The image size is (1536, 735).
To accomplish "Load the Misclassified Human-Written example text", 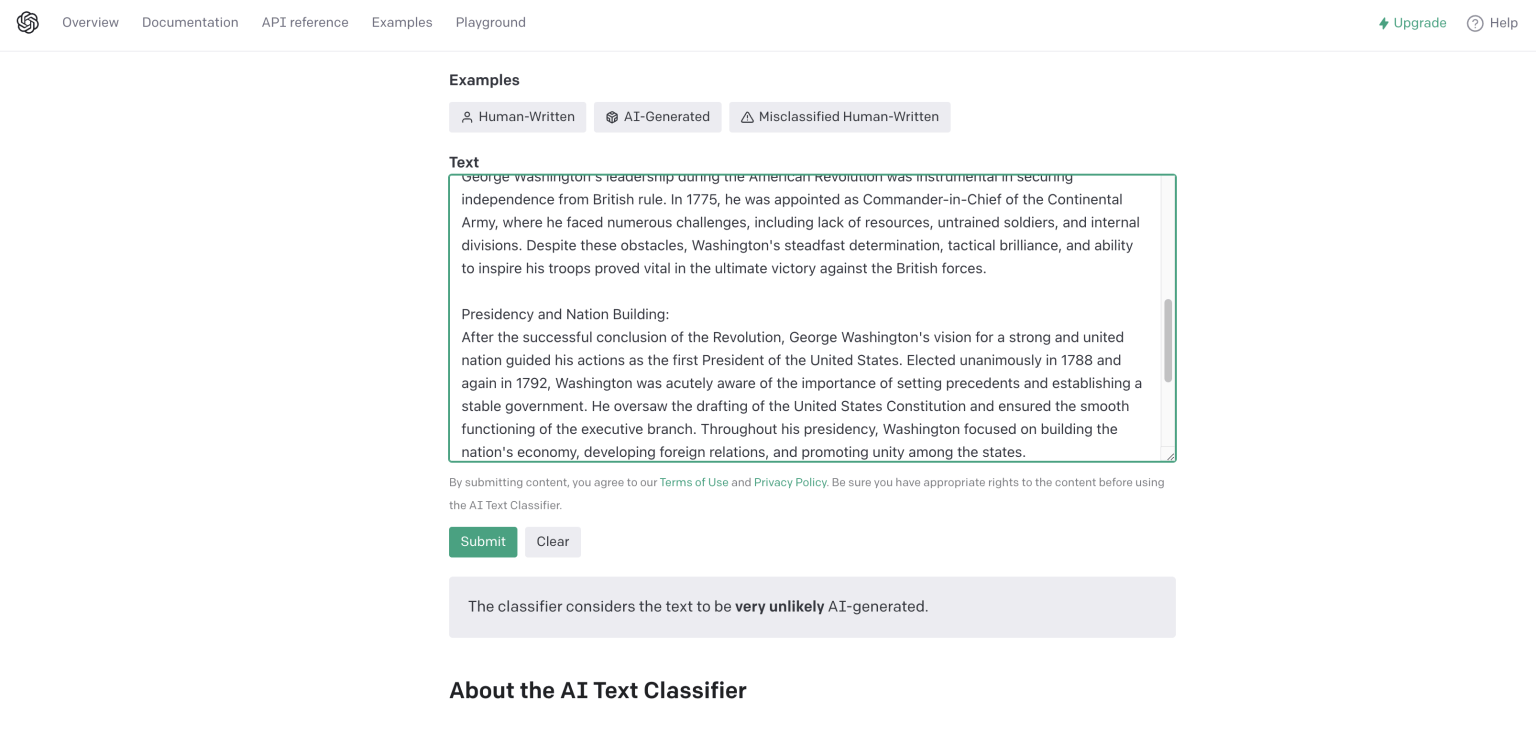I will coord(848,117).
